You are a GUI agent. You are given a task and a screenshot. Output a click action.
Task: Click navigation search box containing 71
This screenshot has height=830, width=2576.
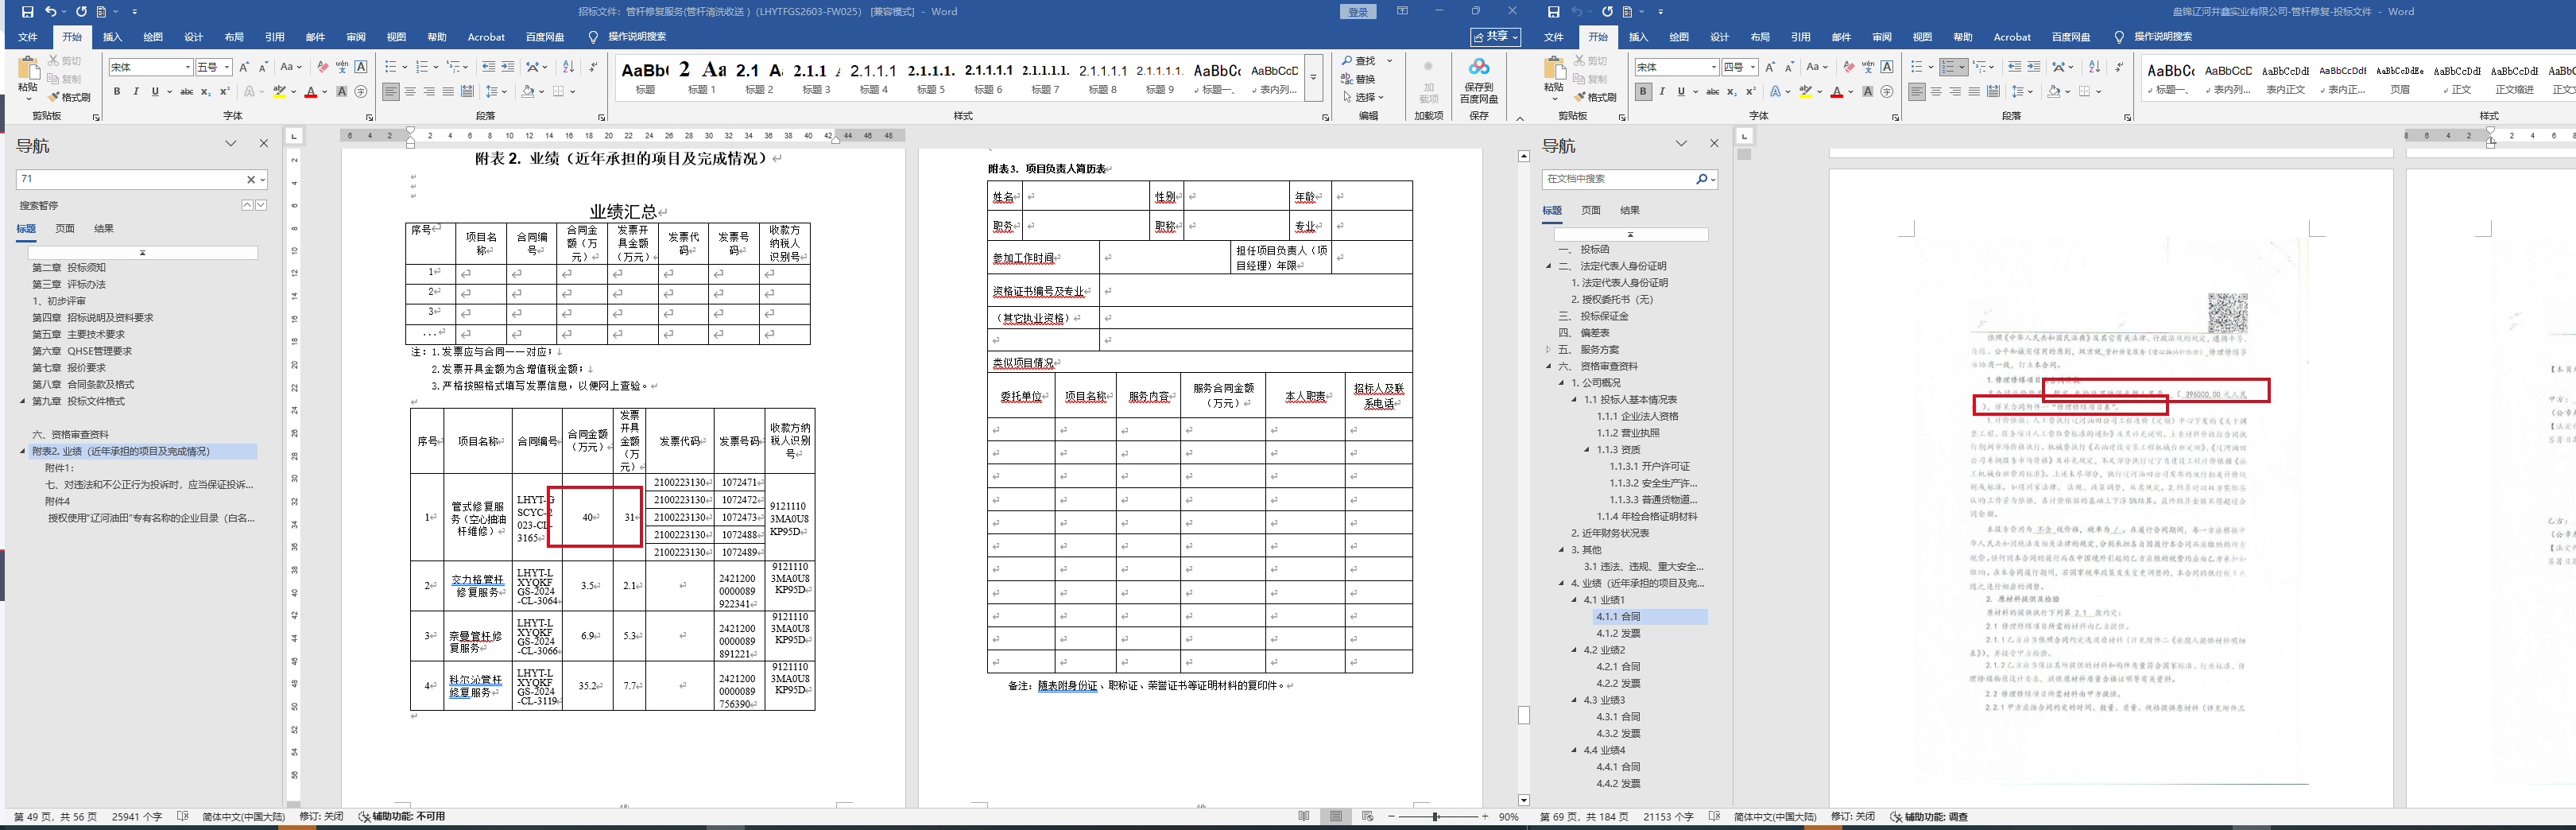point(132,179)
